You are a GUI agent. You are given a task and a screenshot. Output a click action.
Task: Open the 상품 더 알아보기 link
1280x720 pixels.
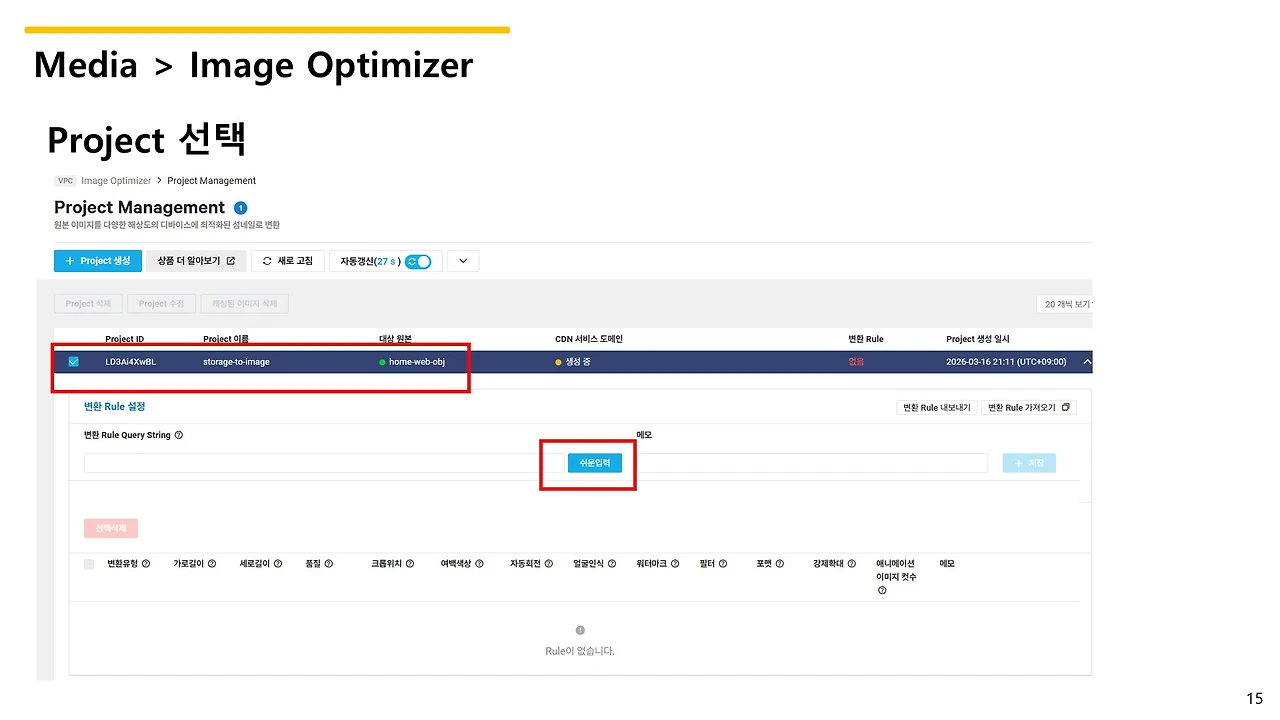click(196, 261)
